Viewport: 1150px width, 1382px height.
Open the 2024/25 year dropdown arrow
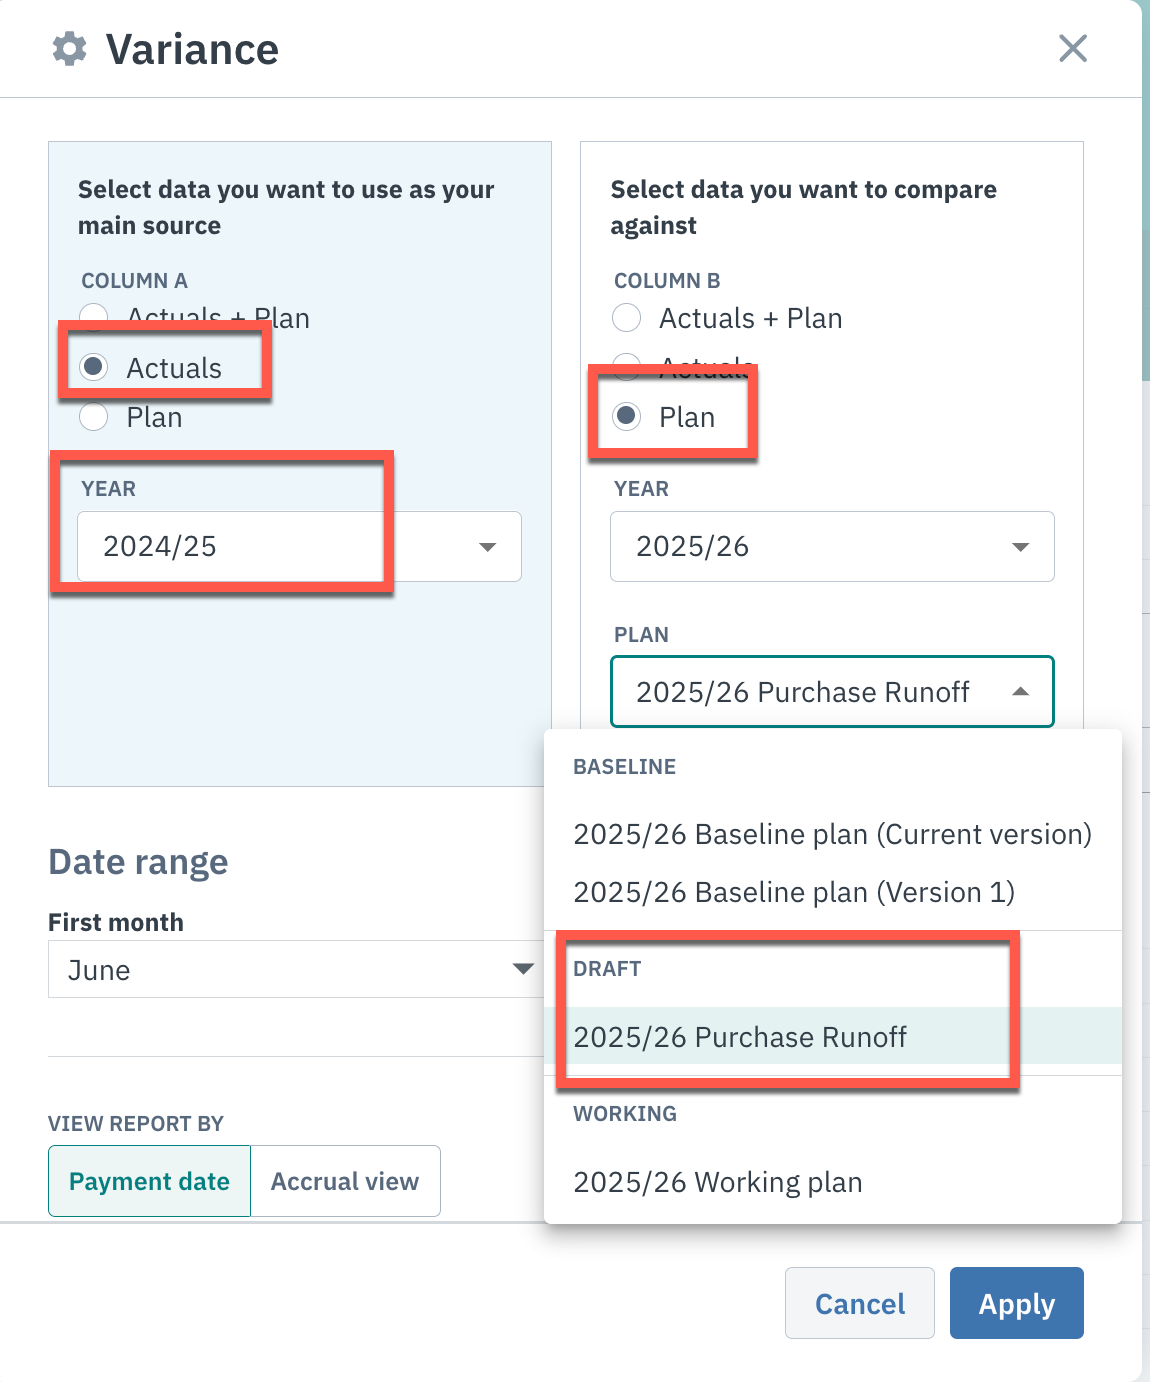pyautogui.click(x=488, y=547)
